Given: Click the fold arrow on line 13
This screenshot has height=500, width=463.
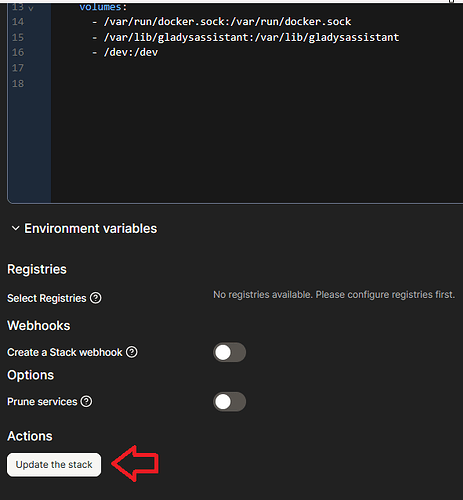Looking at the screenshot, I should point(31,8).
